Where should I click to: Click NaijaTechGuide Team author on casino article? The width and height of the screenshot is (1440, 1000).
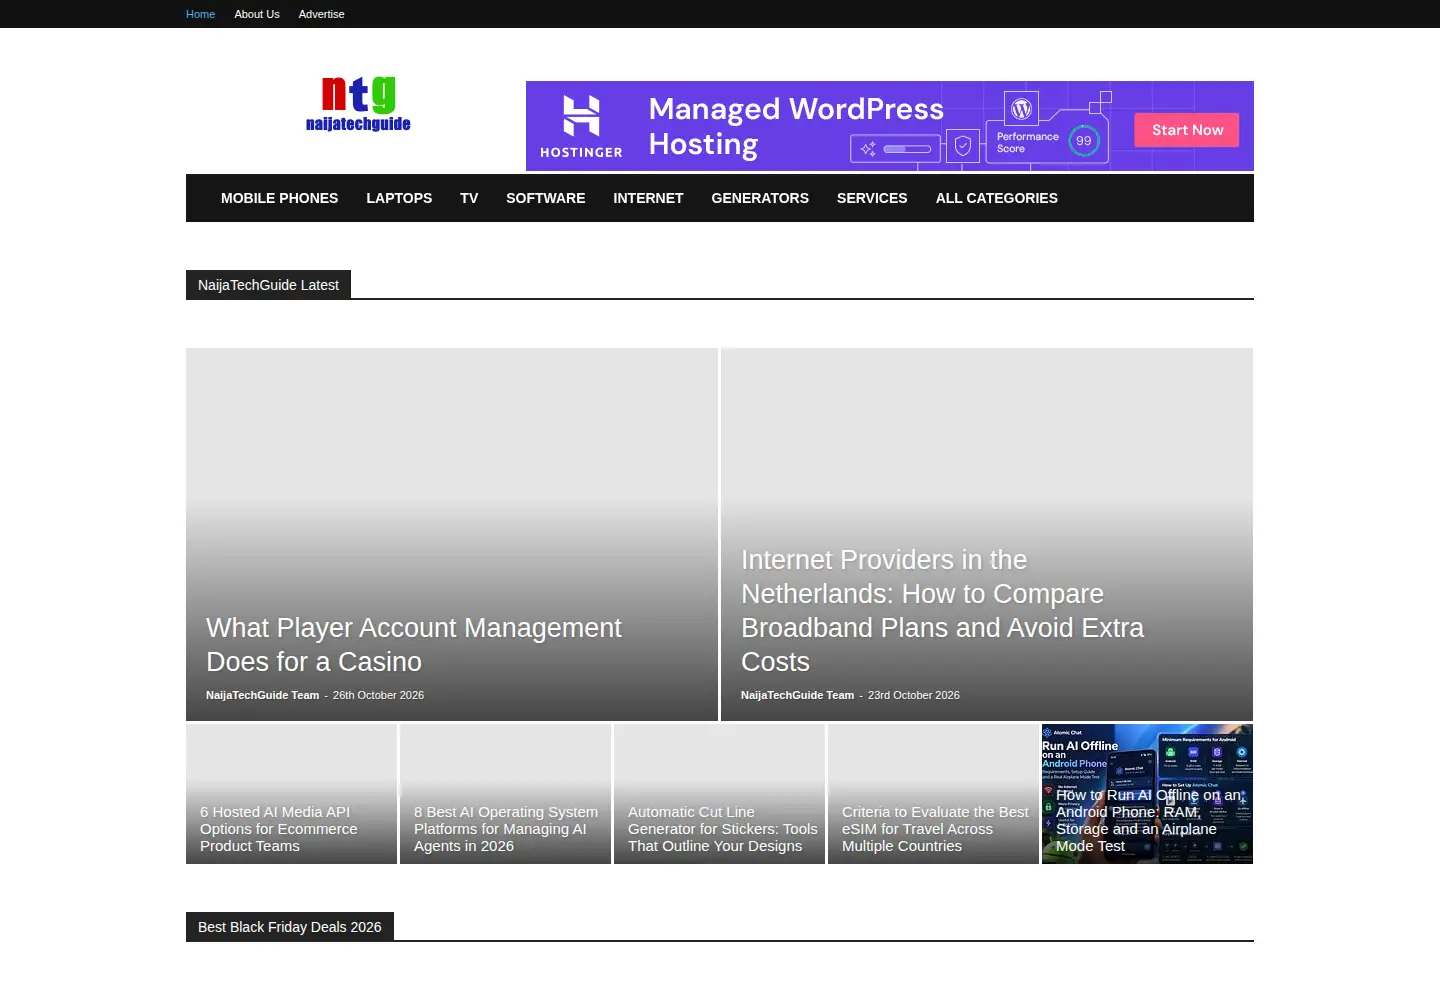click(x=262, y=695)
